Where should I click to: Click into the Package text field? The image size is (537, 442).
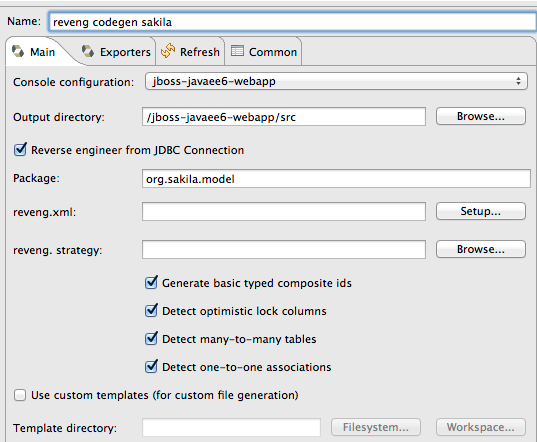[336, 179]
